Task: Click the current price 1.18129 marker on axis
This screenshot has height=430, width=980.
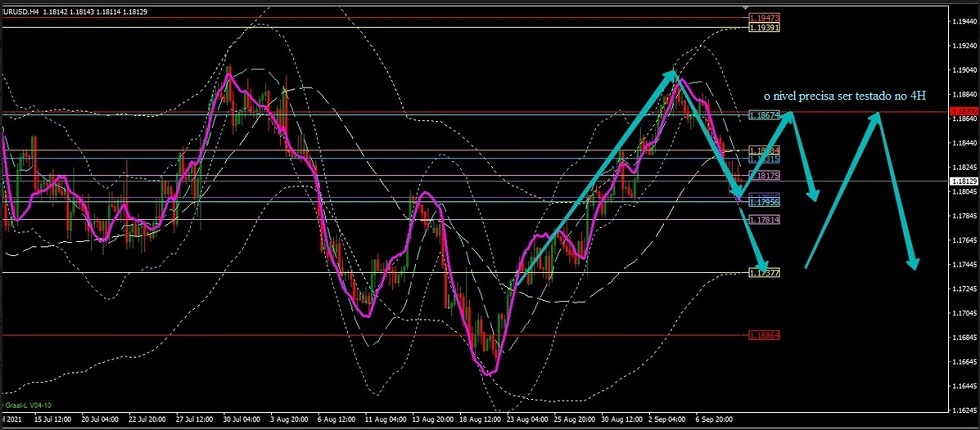Action: pos(964,181)
